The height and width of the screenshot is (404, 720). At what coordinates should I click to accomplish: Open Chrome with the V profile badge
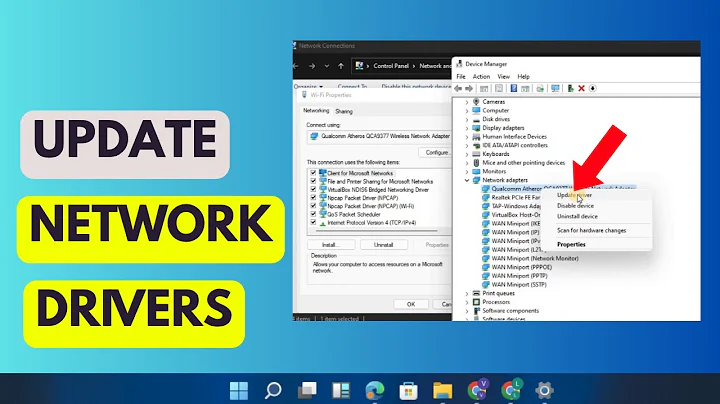477,390
